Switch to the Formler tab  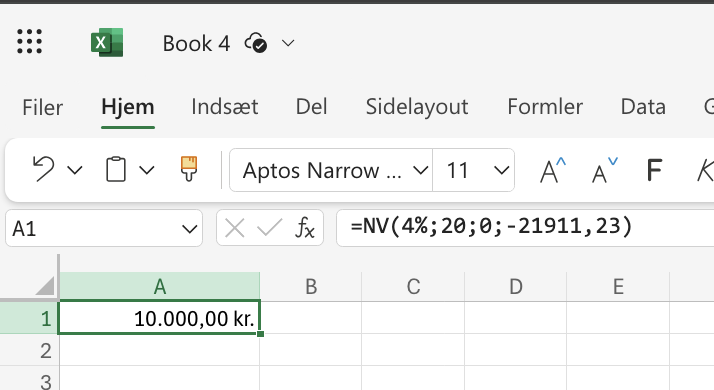pos(545,107)
